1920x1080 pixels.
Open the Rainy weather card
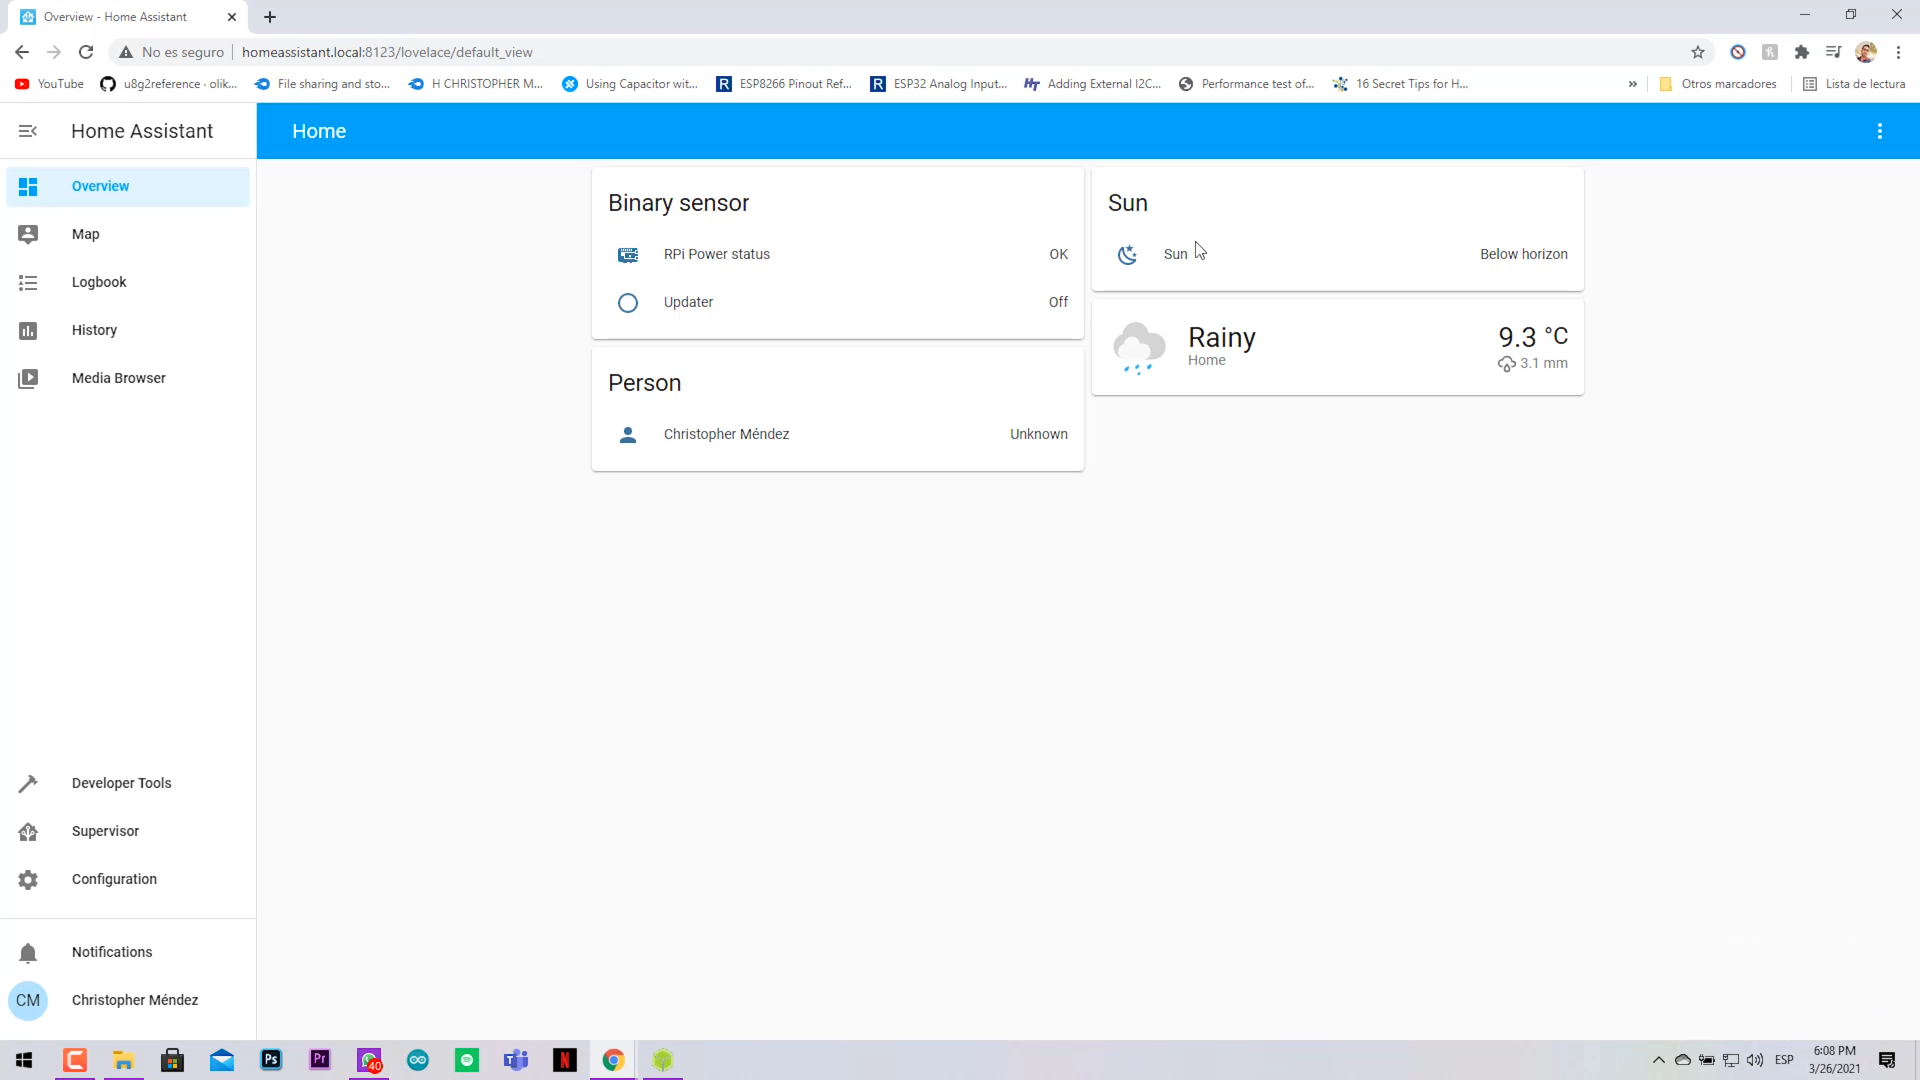(1336, 347)
